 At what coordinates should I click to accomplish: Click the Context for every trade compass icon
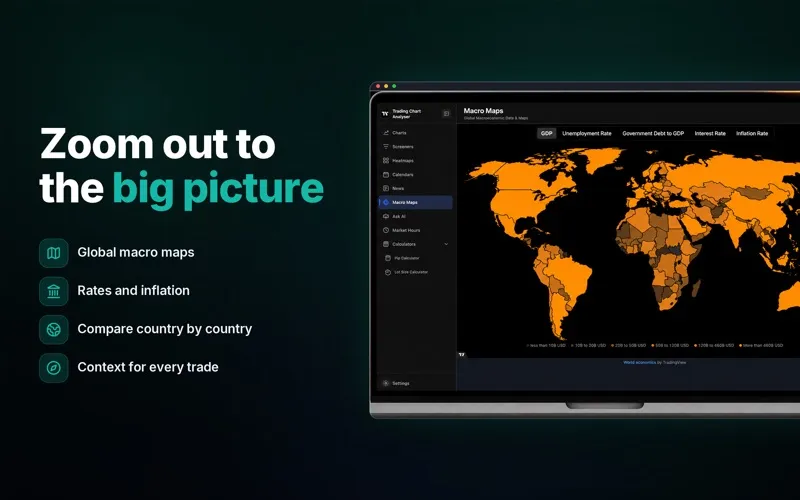pos(54,367)
